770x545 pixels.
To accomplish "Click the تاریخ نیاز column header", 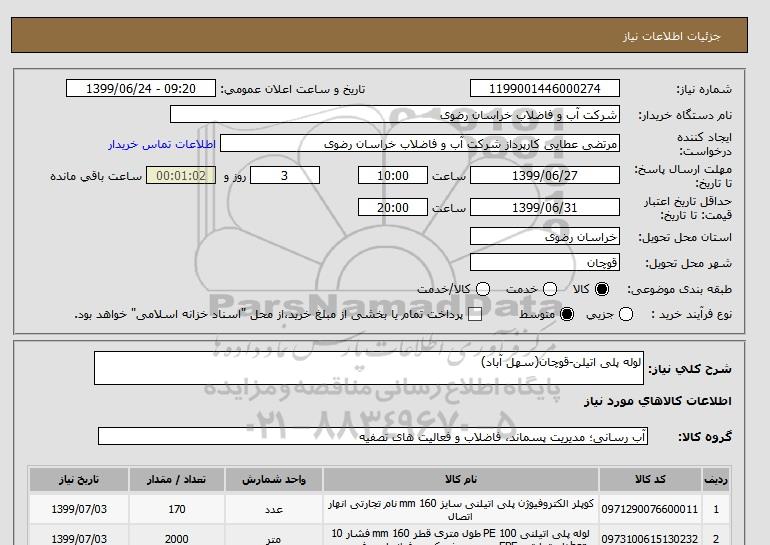I will (x=79, y=480).
